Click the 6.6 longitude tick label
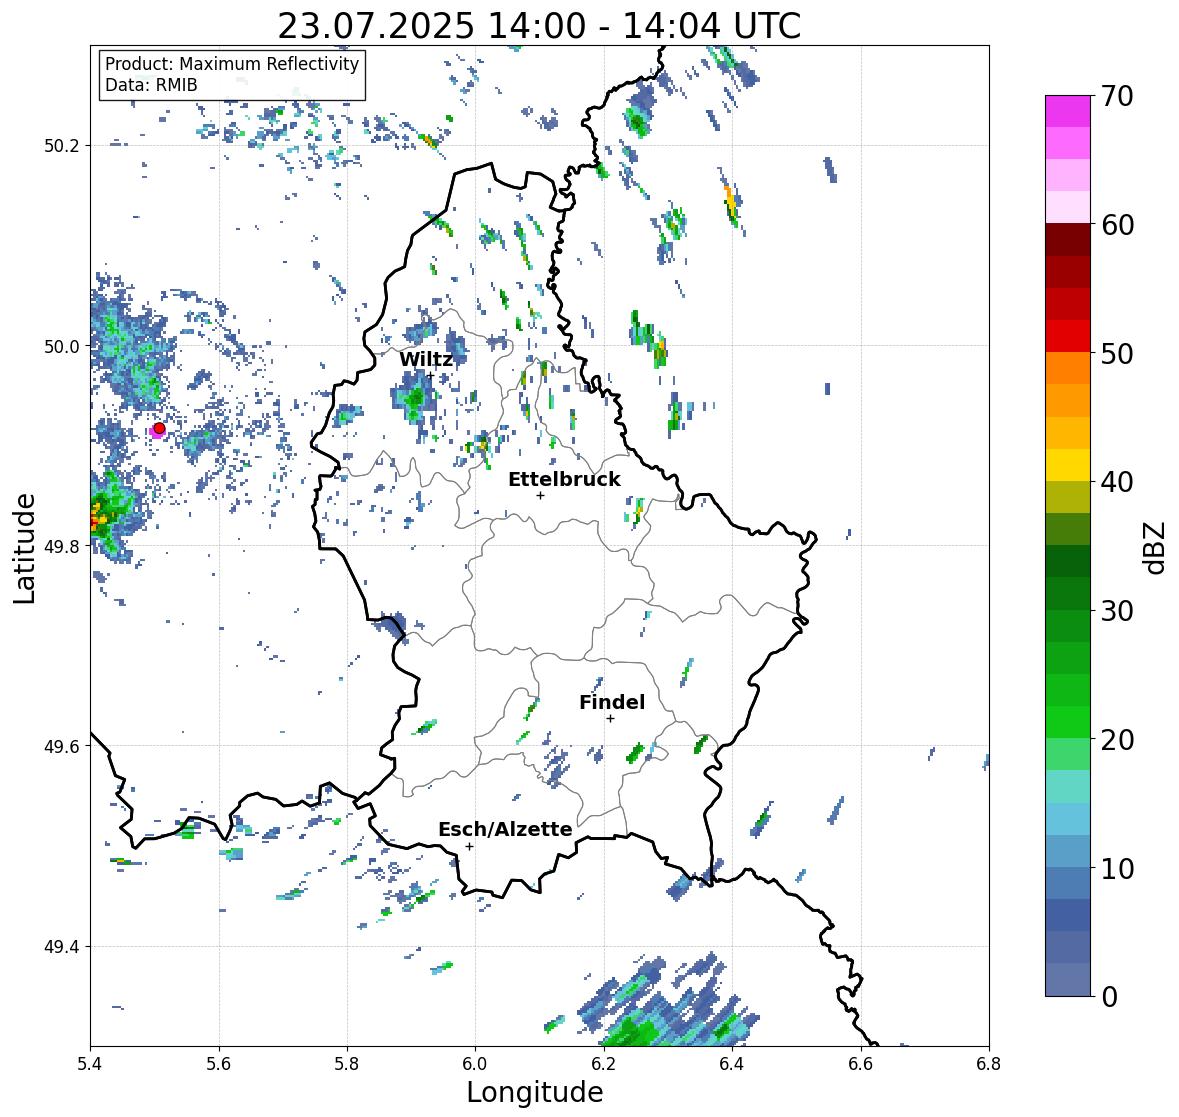Viewport: 1179px width, 1117px height. click(861, 1064)
